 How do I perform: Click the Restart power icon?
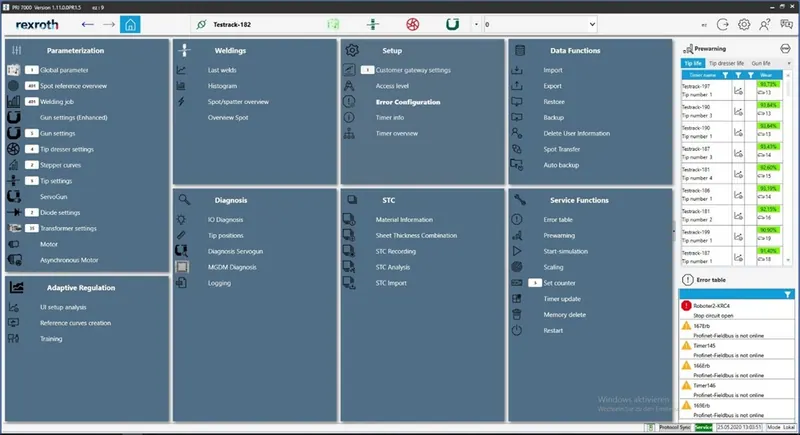pyautogui.click(x=517, y=330)
